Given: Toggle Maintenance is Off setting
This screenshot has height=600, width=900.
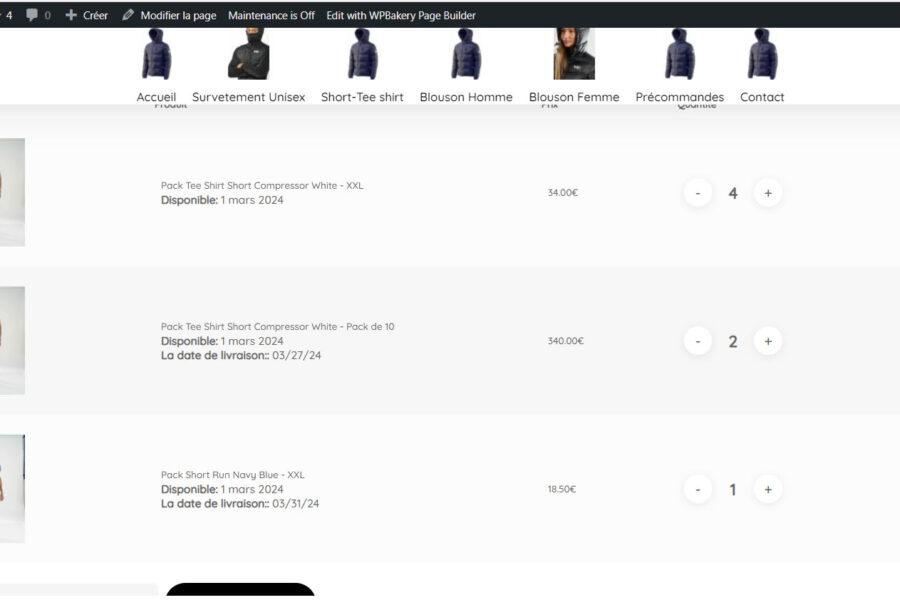Looking at the screenshot, I should (271, 16).
